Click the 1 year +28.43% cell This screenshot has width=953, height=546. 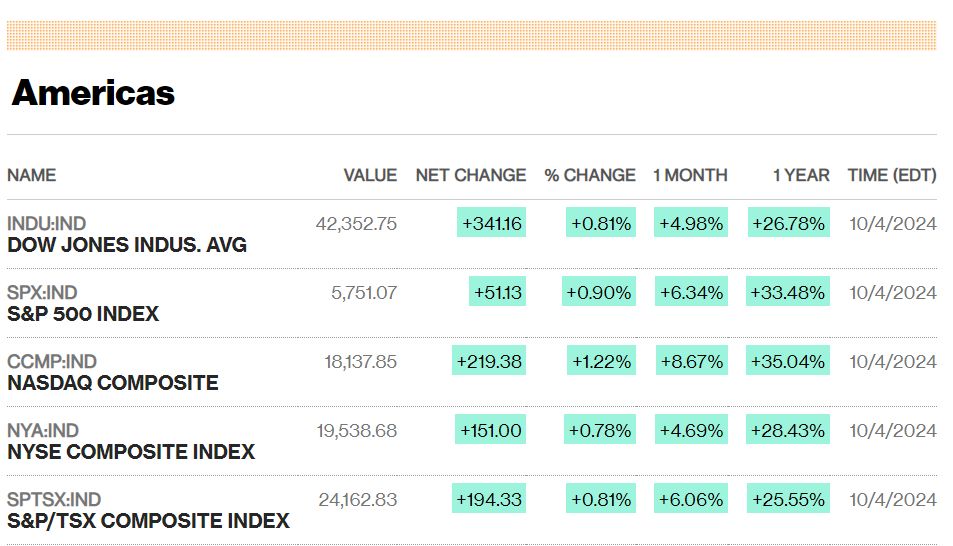point(788,430)
